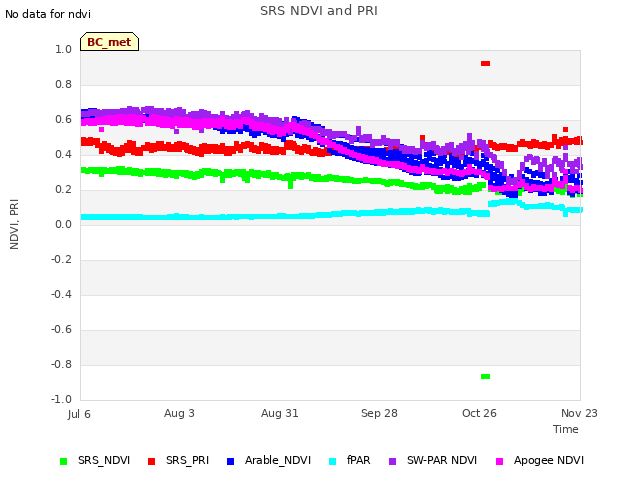The width and height of the screenshot is (640, 480).
Task: Click the Aug 31 x-axis label
Action: pyautogui.click(x=280, y=413)
